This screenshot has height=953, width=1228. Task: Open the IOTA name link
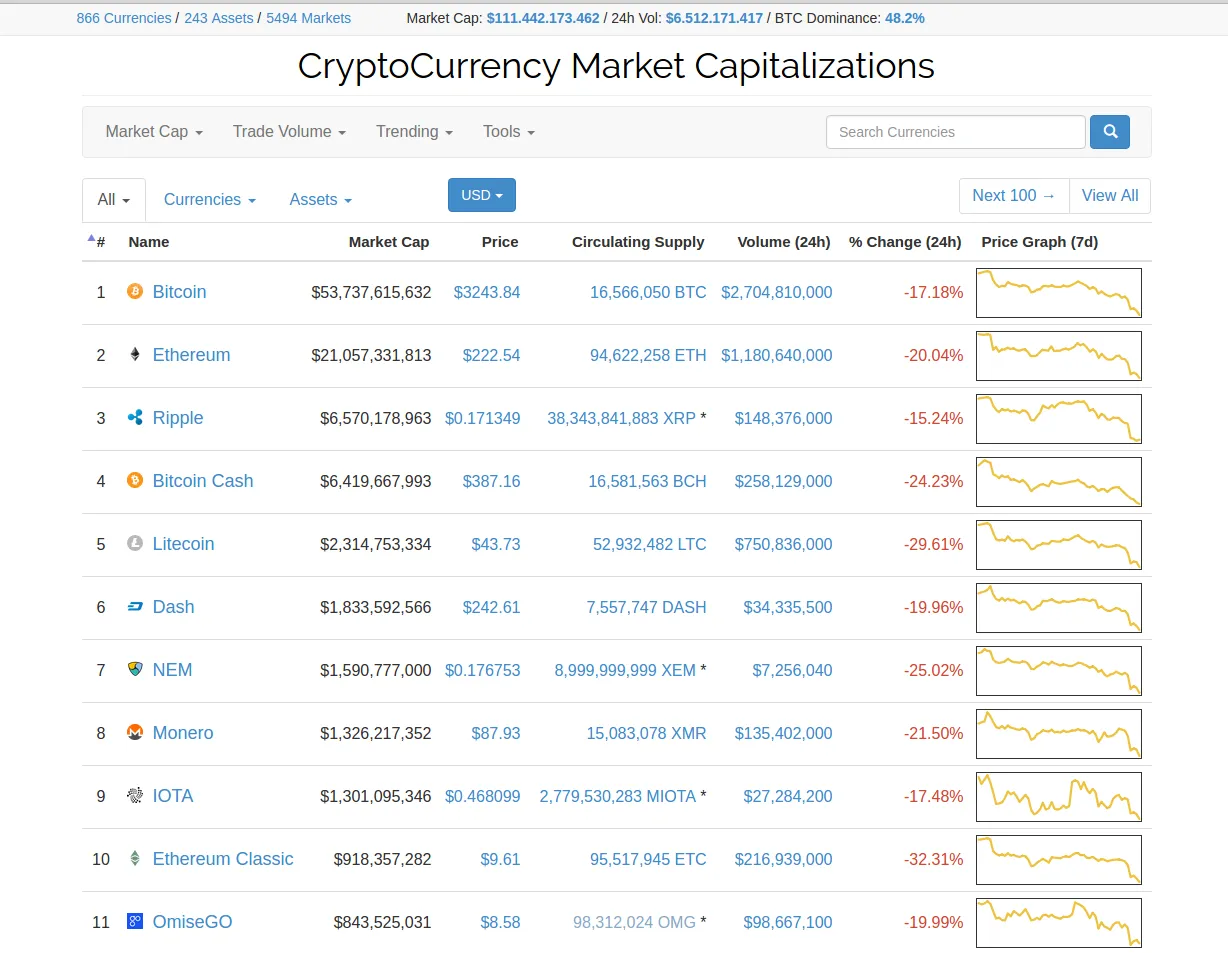[173, 796]
